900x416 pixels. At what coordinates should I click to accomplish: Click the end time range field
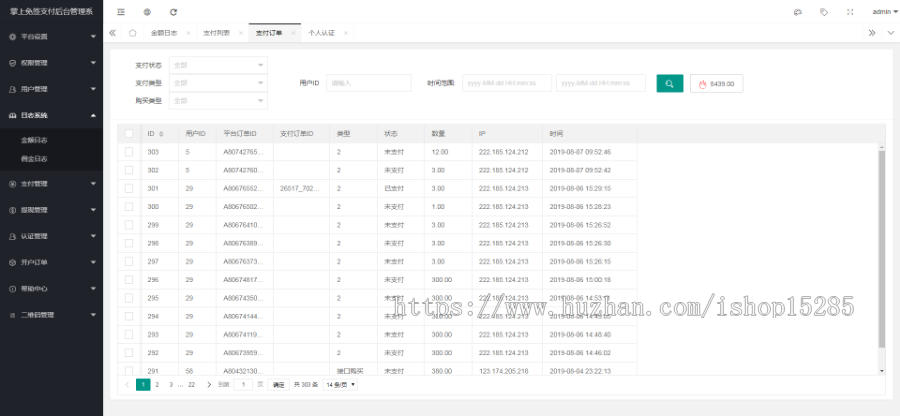pos(601,83)
